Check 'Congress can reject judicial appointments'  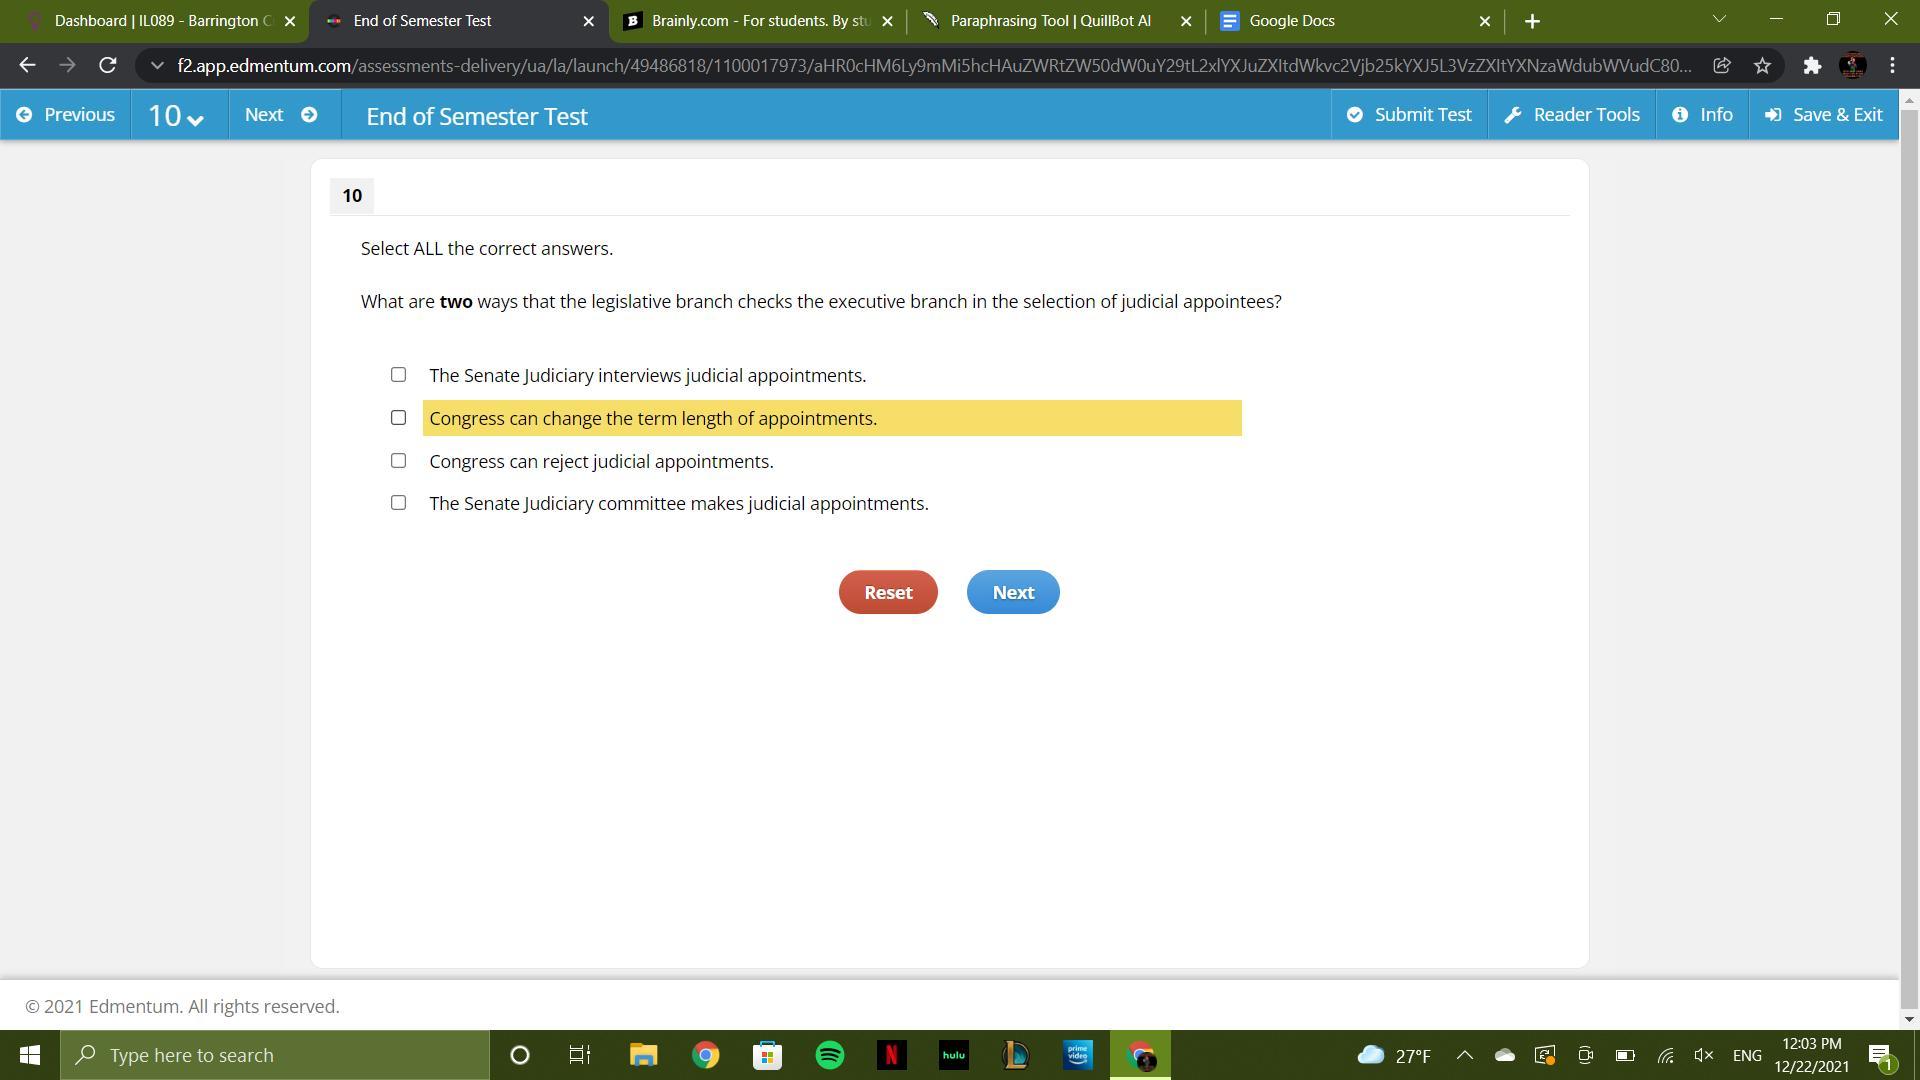[398, 460]
